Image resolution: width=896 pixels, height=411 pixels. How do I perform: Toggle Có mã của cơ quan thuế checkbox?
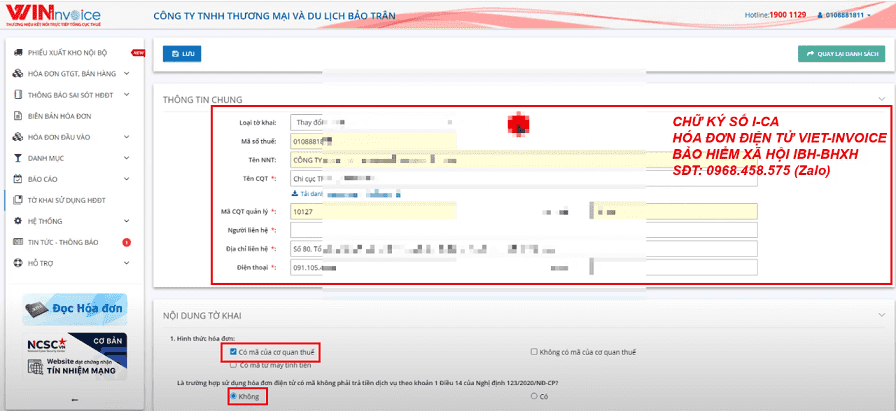tap(233, 352)
